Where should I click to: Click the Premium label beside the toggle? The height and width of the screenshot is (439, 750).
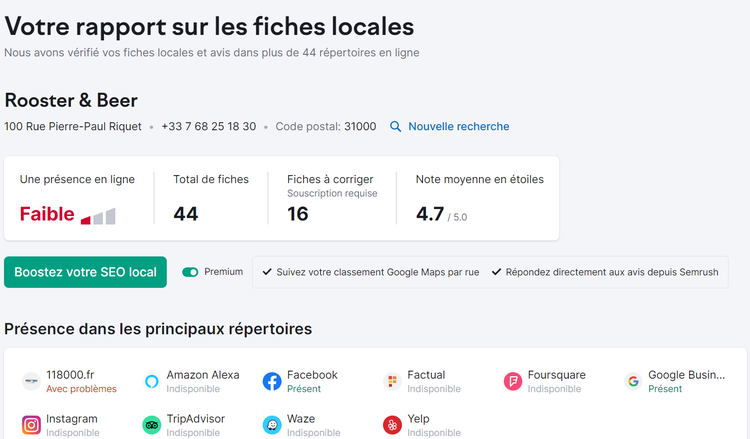tap(223, 272)
